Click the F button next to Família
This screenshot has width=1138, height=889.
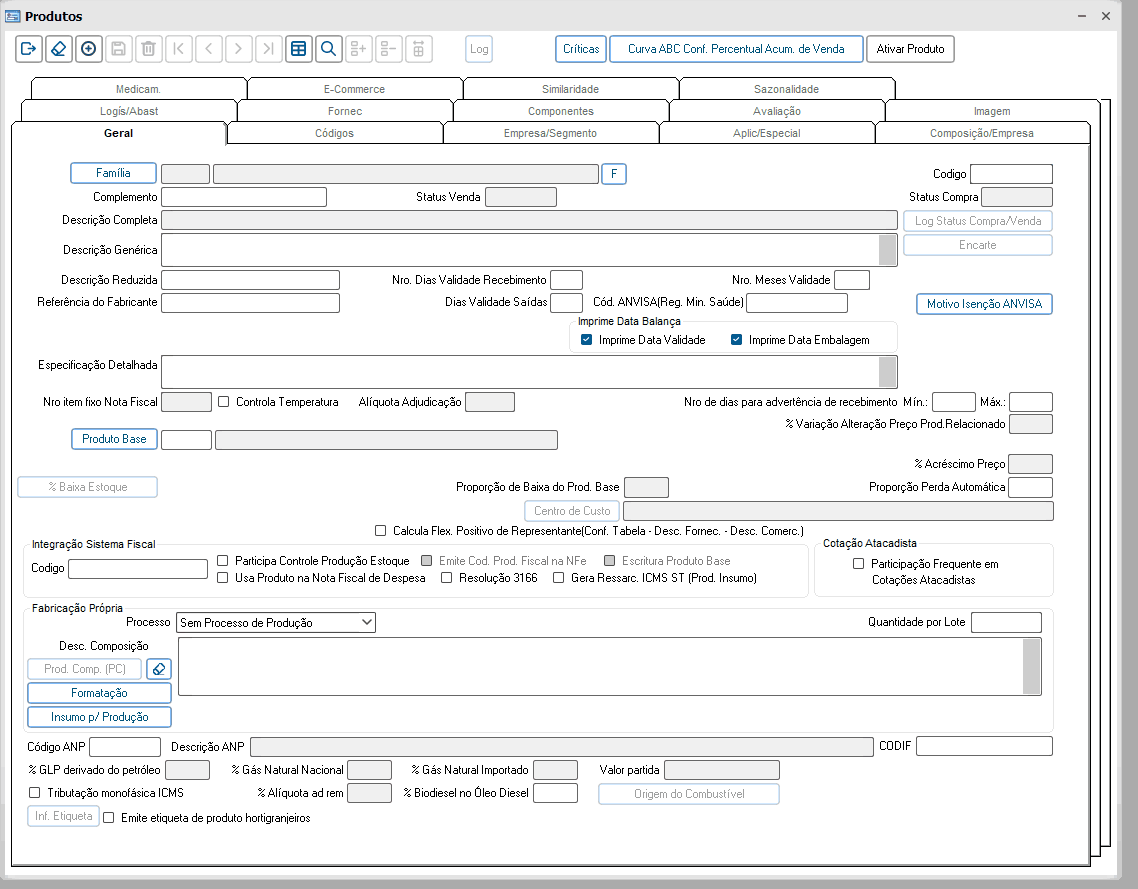[x=614, y=174]
